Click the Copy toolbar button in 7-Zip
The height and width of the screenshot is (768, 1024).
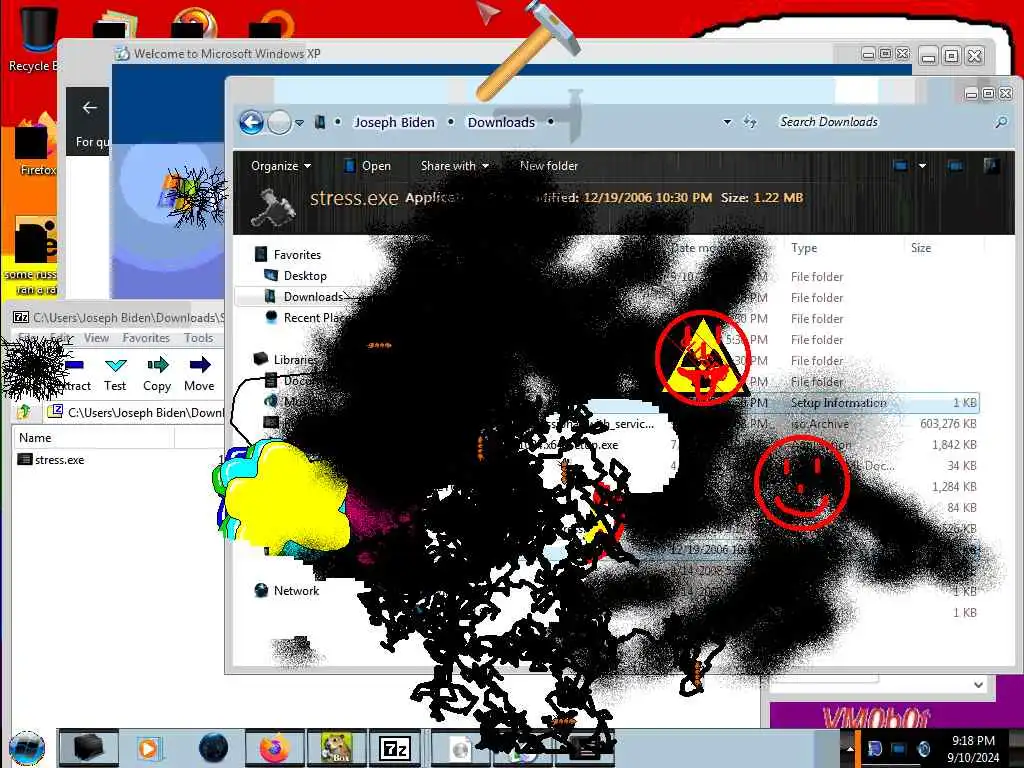[x=157, y=374]
